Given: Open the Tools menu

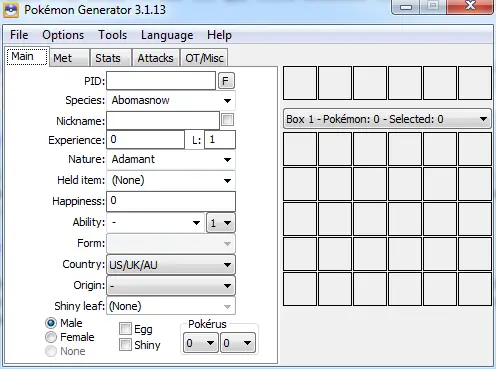Looking at the screenshot, I should (112, 35).
